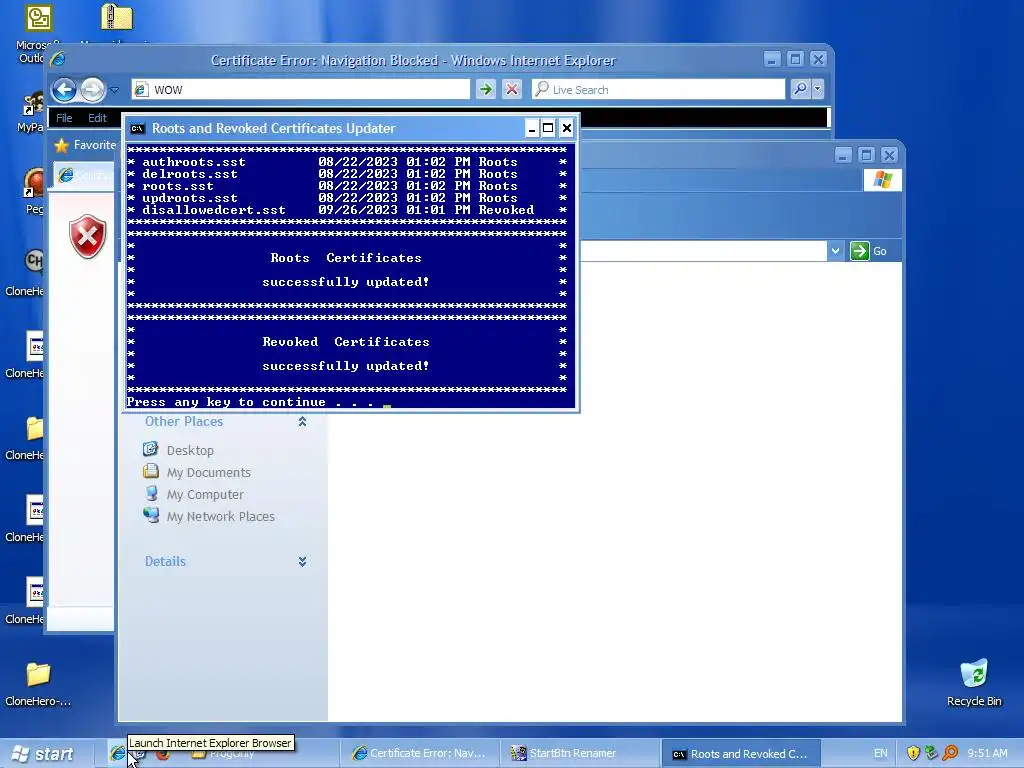Open the Edit menu in Internet Explorer
Viewport: 1024px width, 768px height.
coord(97,118)
